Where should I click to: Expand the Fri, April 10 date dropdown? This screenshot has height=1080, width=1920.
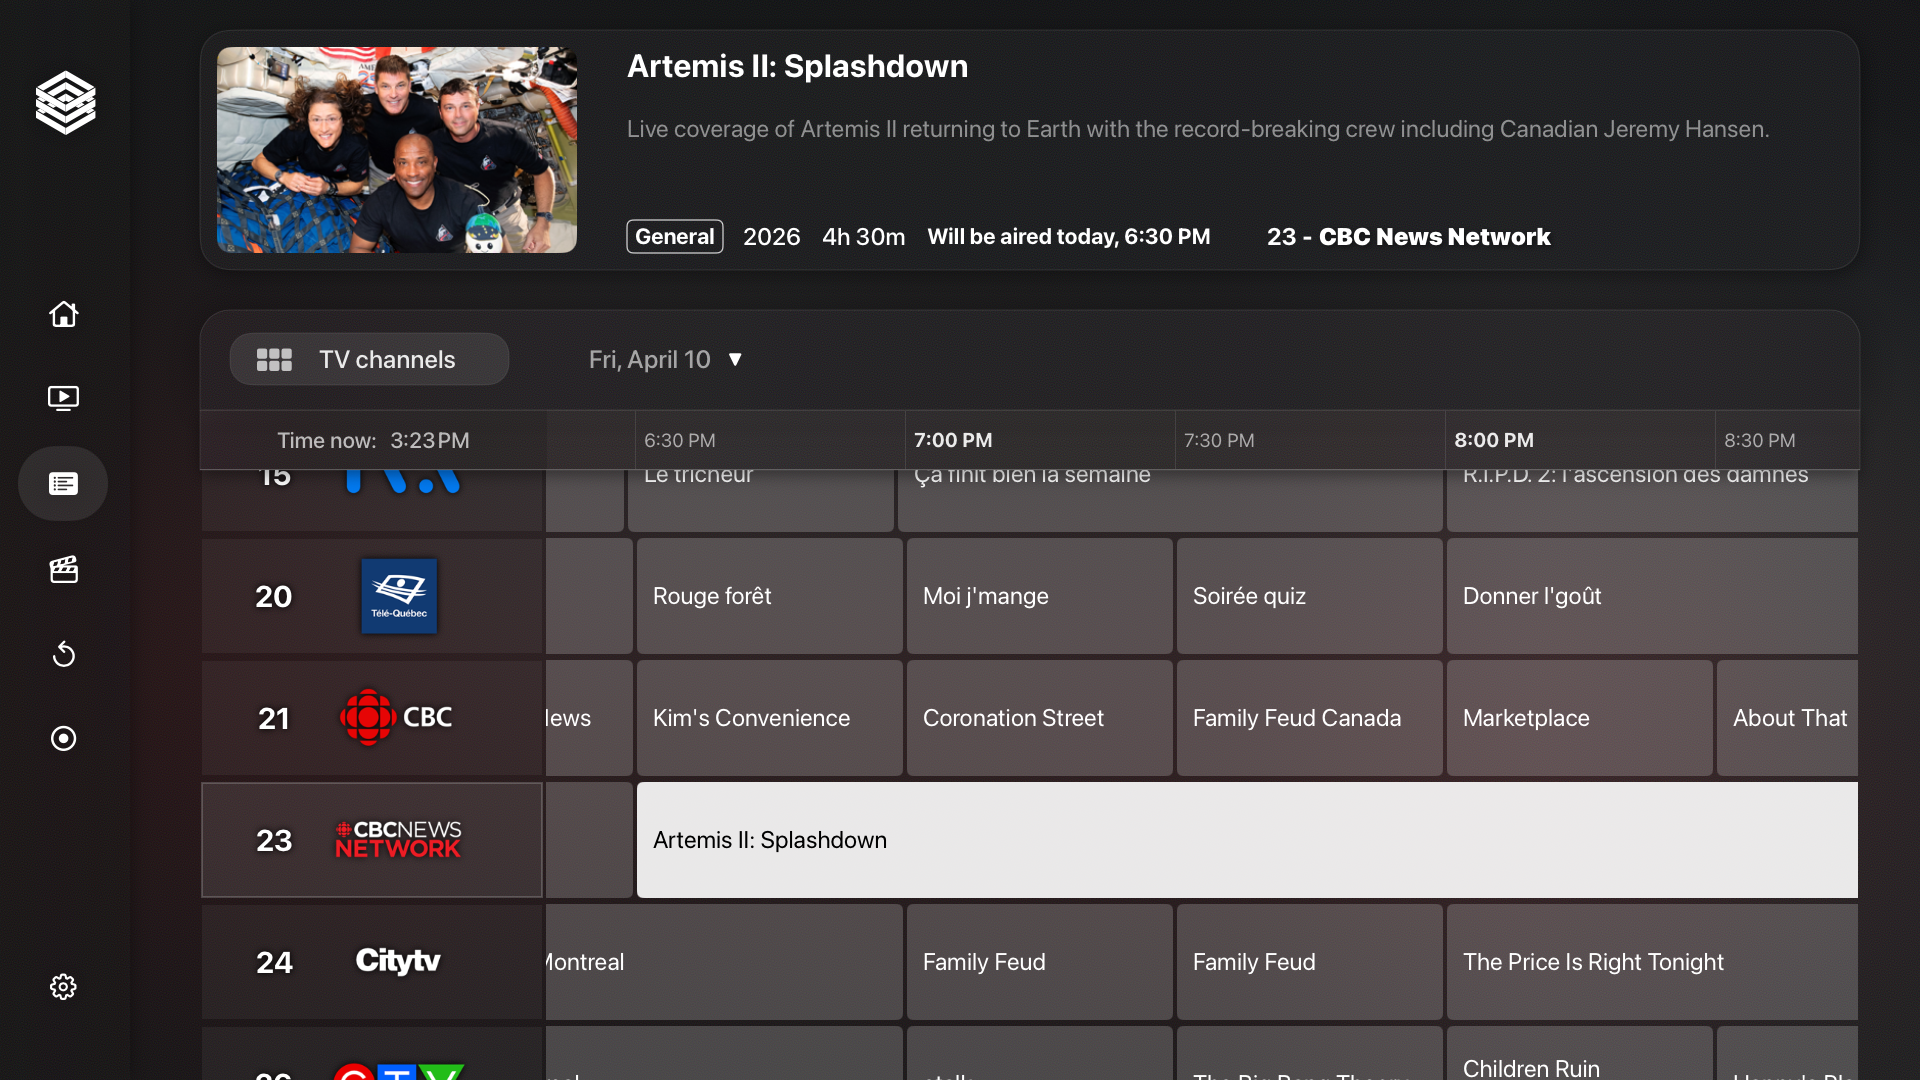(x=666, y=360)
